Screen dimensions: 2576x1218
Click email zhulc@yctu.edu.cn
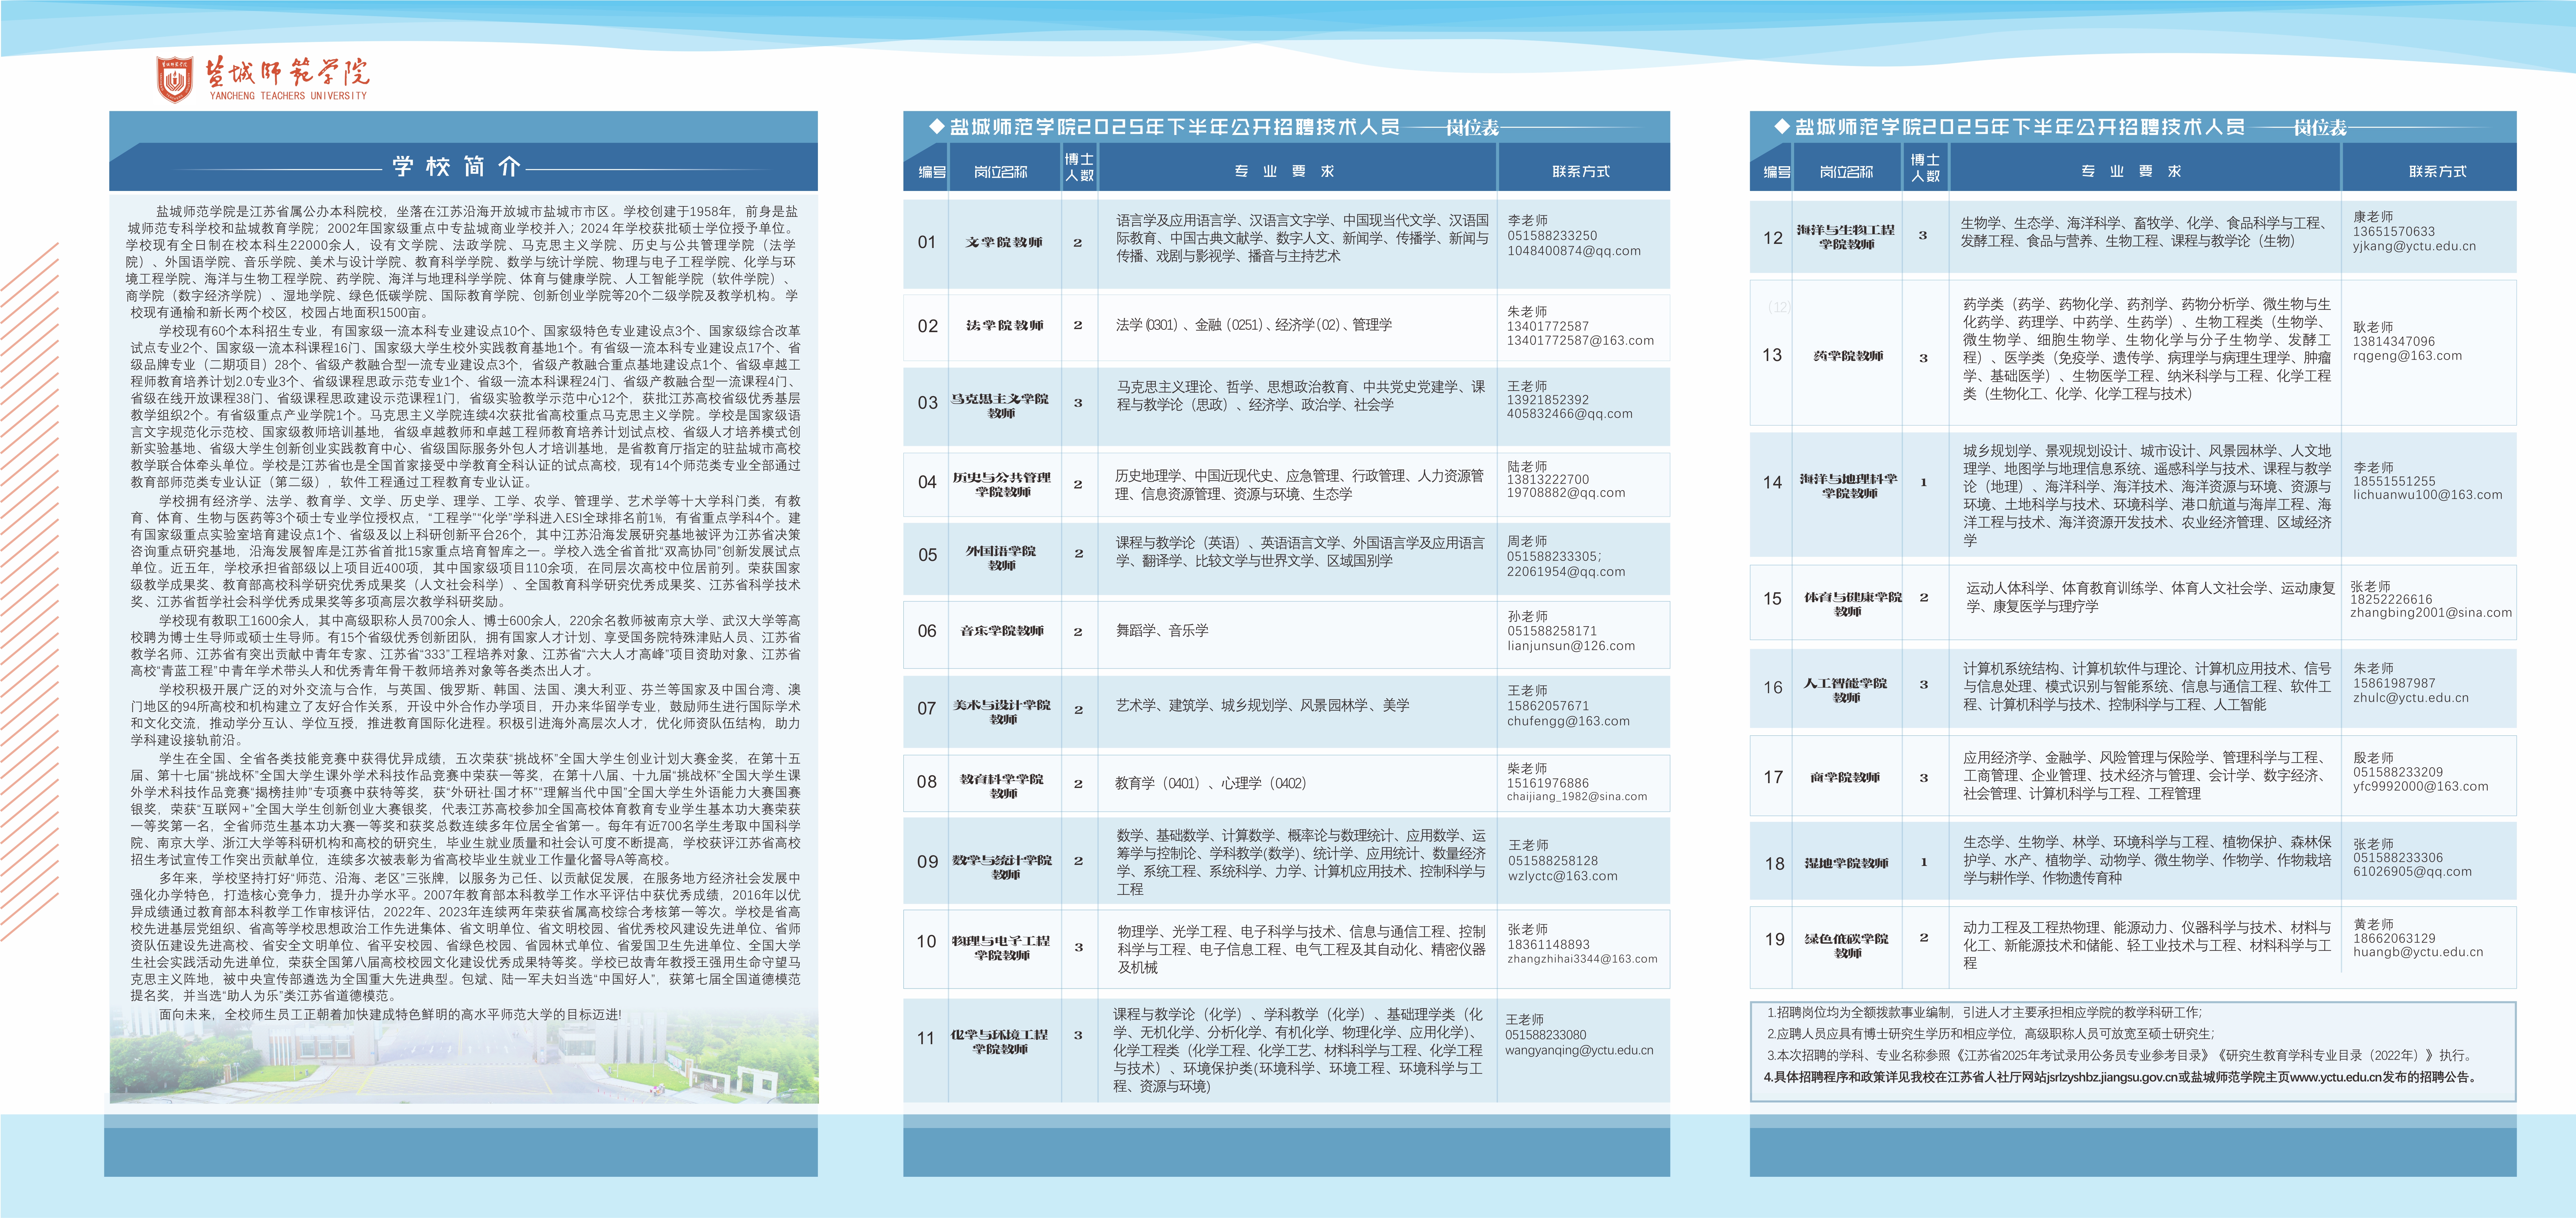tap(2410, 698)
